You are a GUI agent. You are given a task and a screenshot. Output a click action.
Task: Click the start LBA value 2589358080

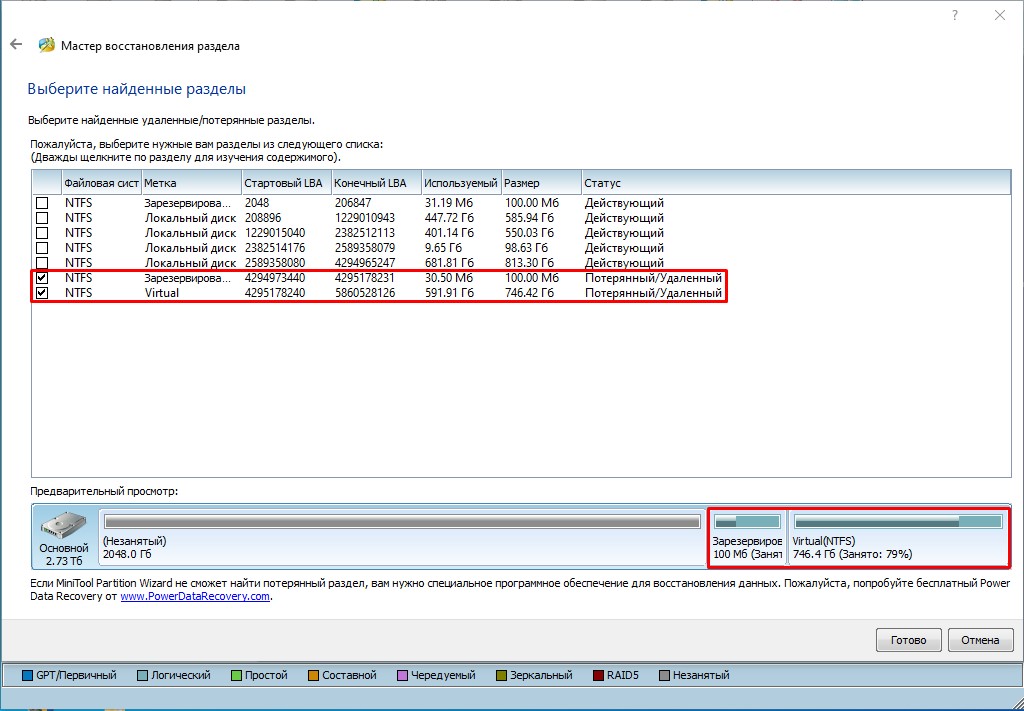(x=275, y=263)
